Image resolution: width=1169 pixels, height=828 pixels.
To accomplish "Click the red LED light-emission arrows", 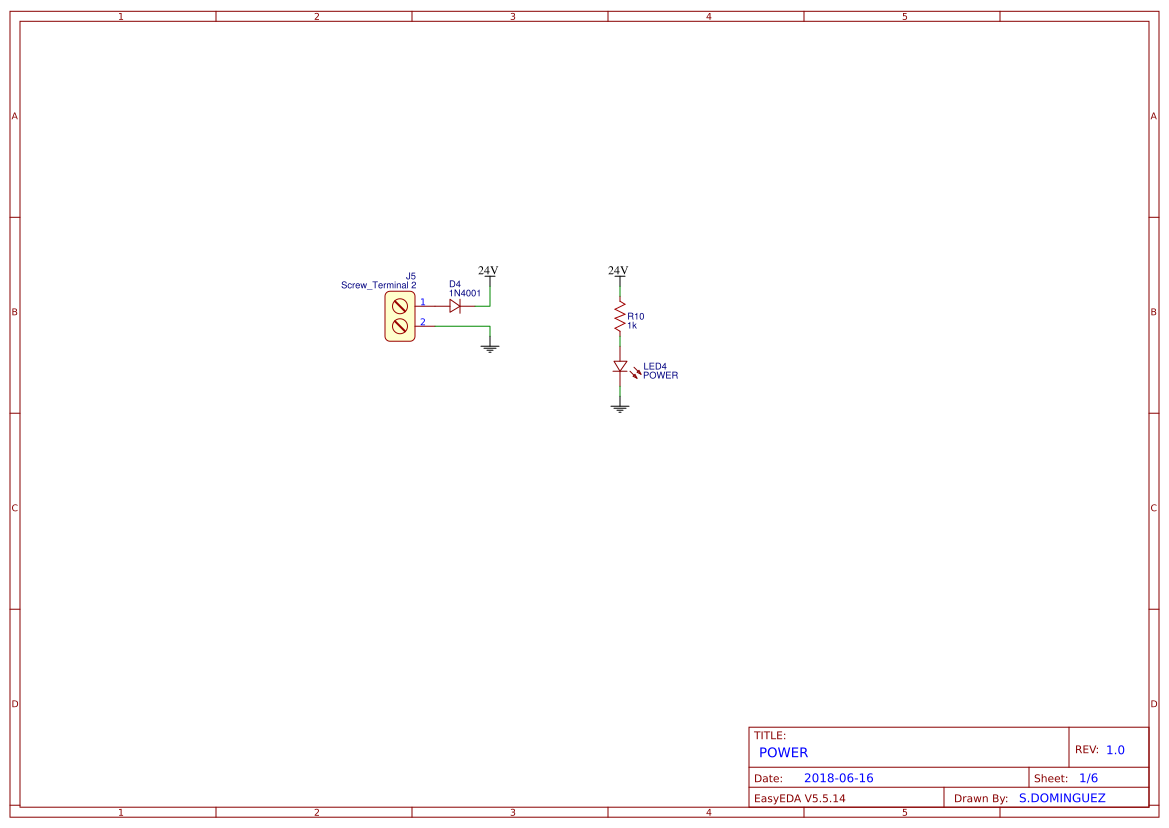I will (636, 371).
